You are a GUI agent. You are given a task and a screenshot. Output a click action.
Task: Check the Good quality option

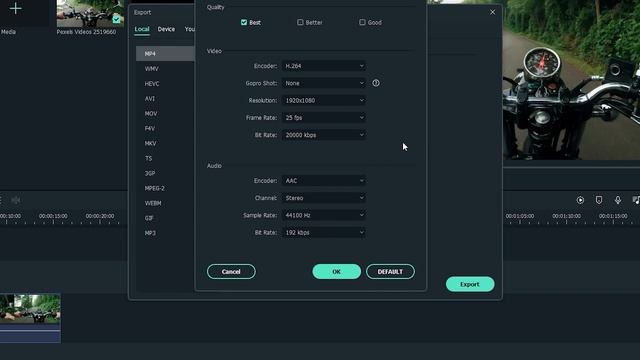click(362, 22)
